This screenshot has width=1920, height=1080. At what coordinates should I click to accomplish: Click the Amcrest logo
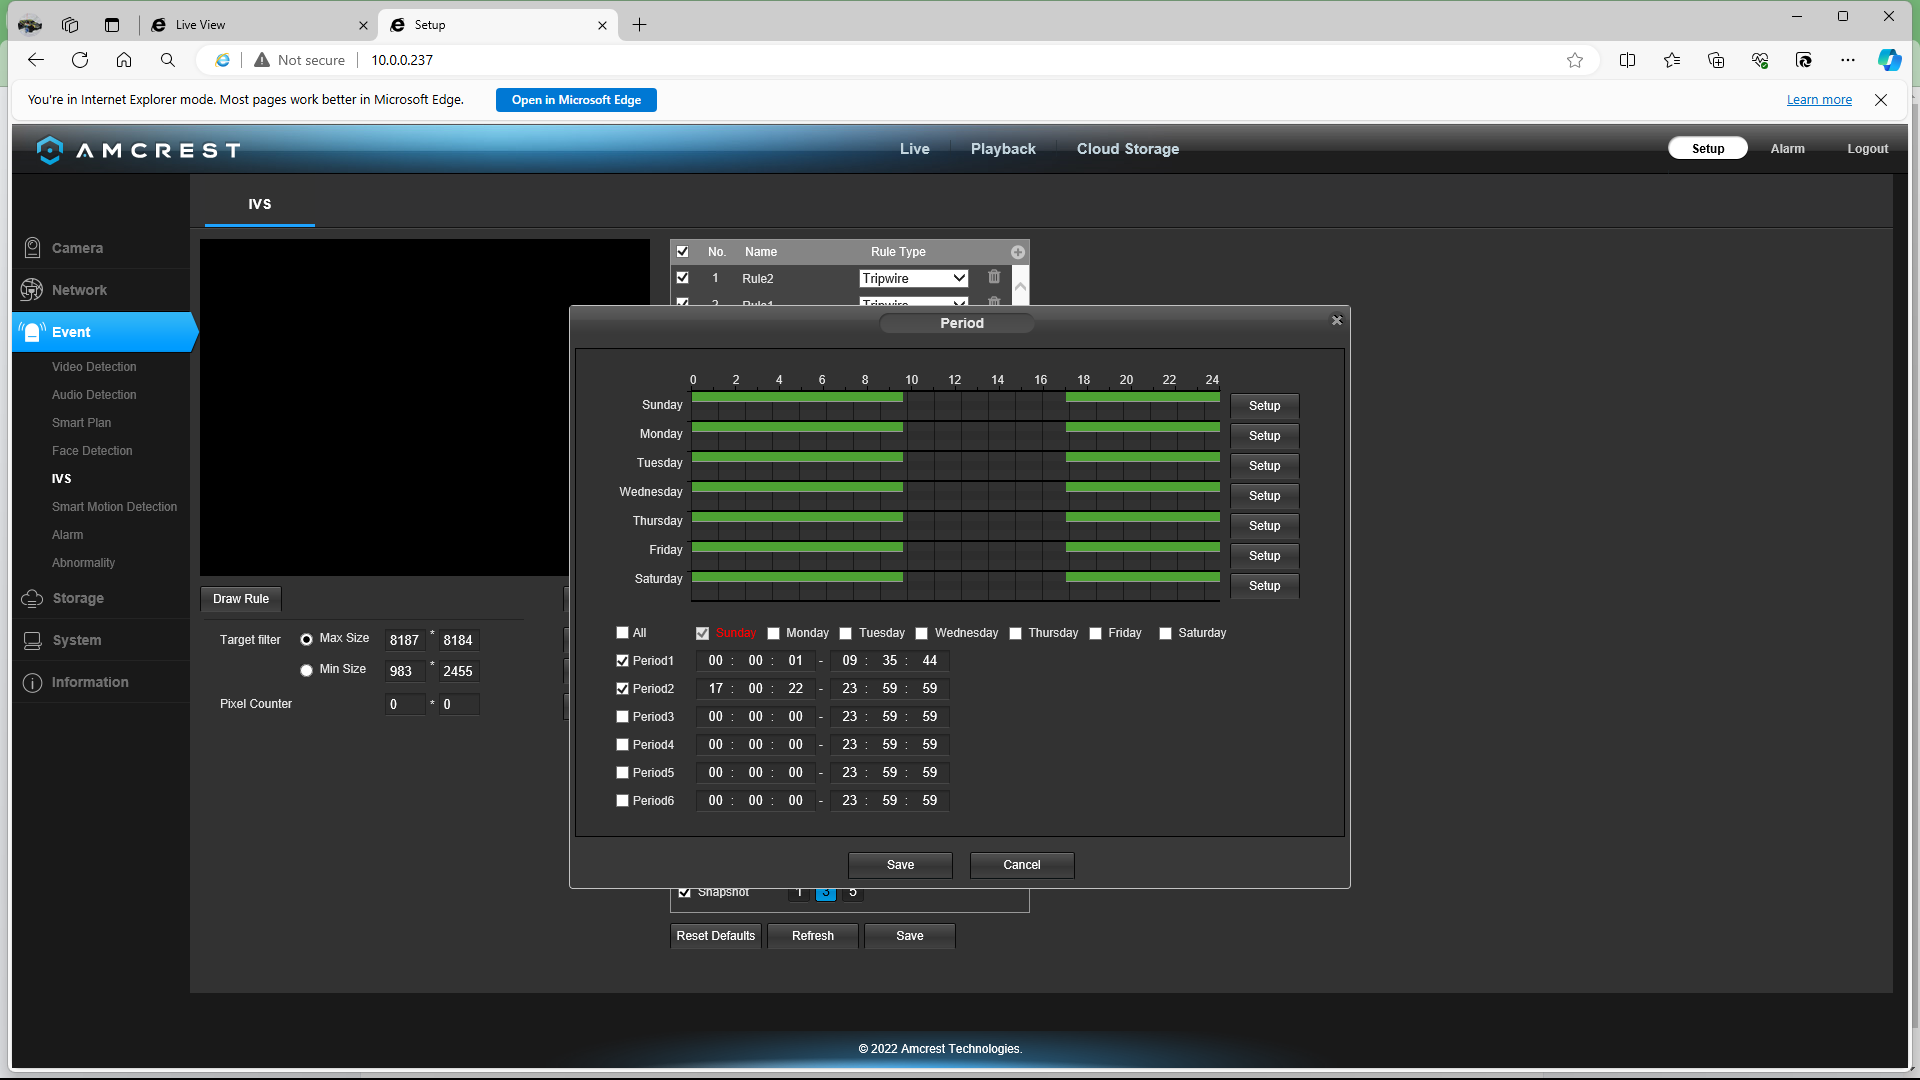pos(138,150)
